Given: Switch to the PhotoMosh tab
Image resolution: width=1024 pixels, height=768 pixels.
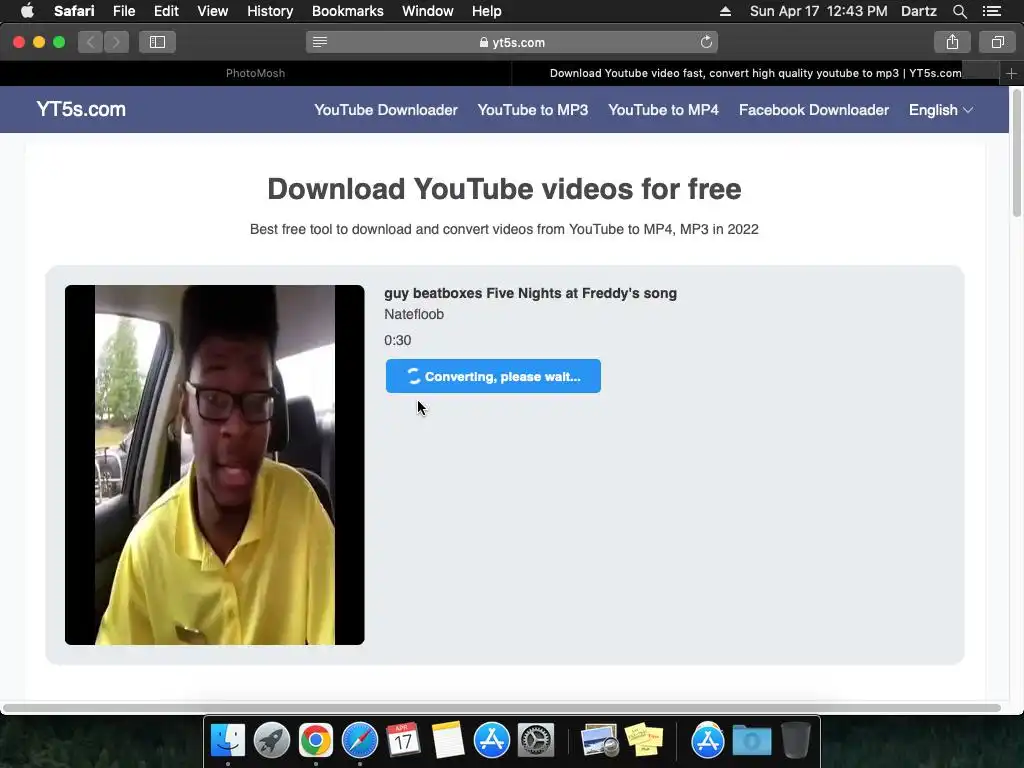Looking at the screenshot, I should (x=255, y=73).
